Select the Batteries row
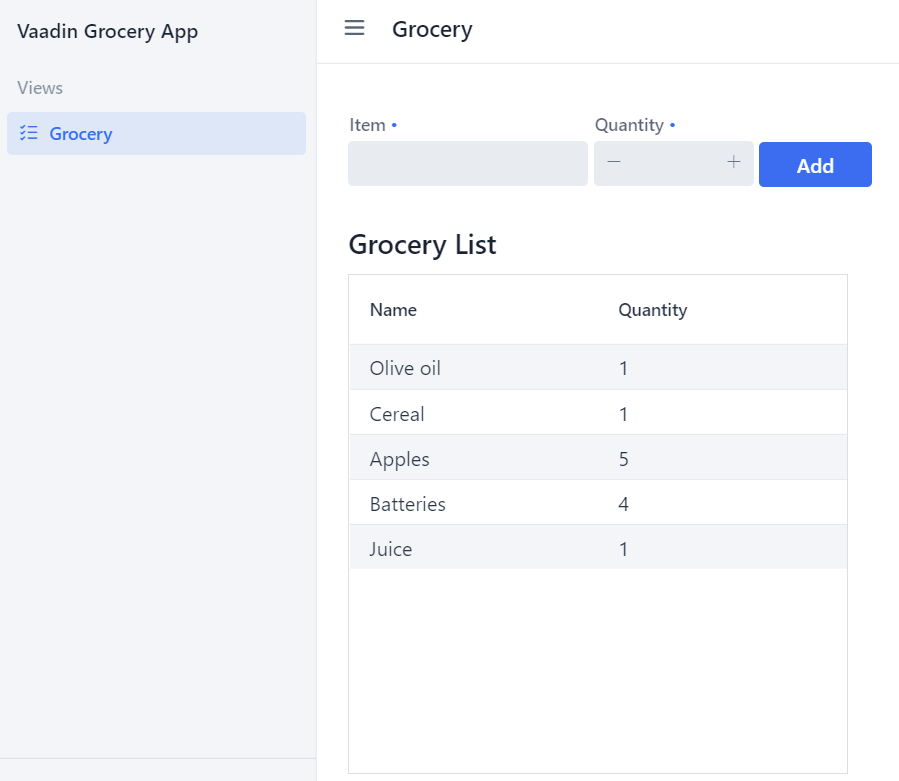The width and height of the screenshot is (899, 781). click(407, 504)
